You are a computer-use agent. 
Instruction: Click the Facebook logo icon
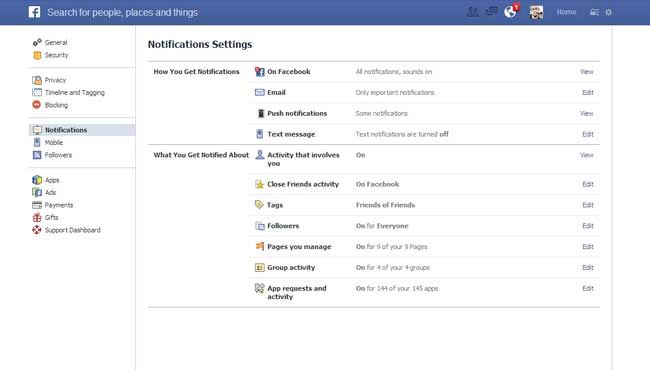(x=34, y=12)
